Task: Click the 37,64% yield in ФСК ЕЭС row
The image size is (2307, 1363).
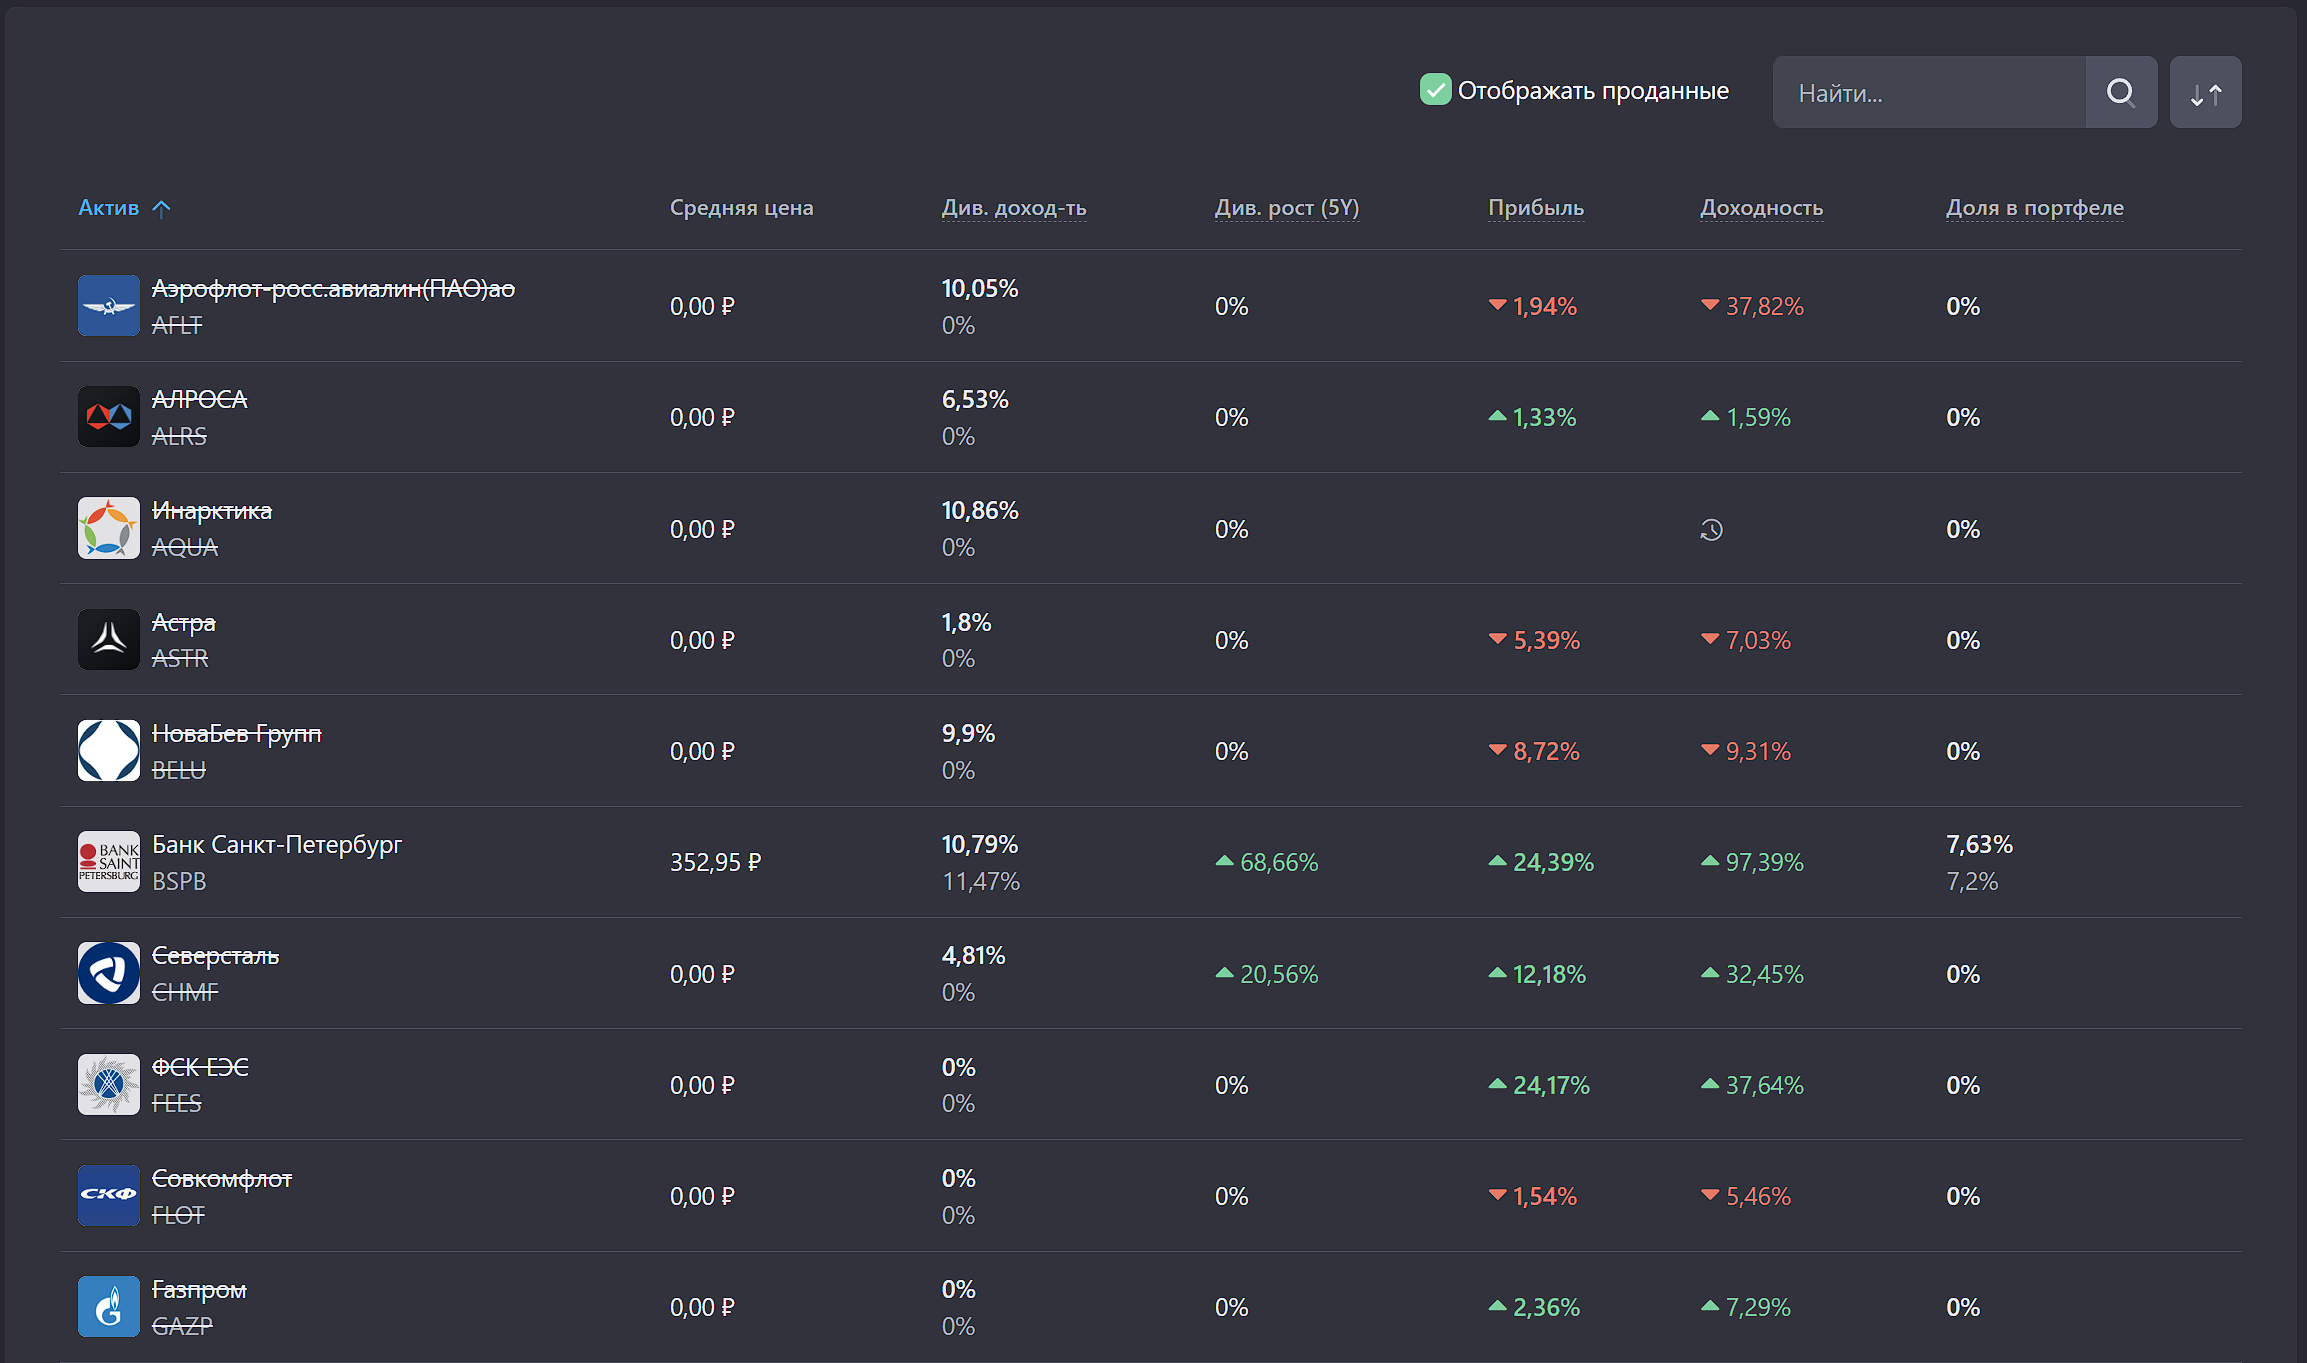Action: (1765, 1085)
